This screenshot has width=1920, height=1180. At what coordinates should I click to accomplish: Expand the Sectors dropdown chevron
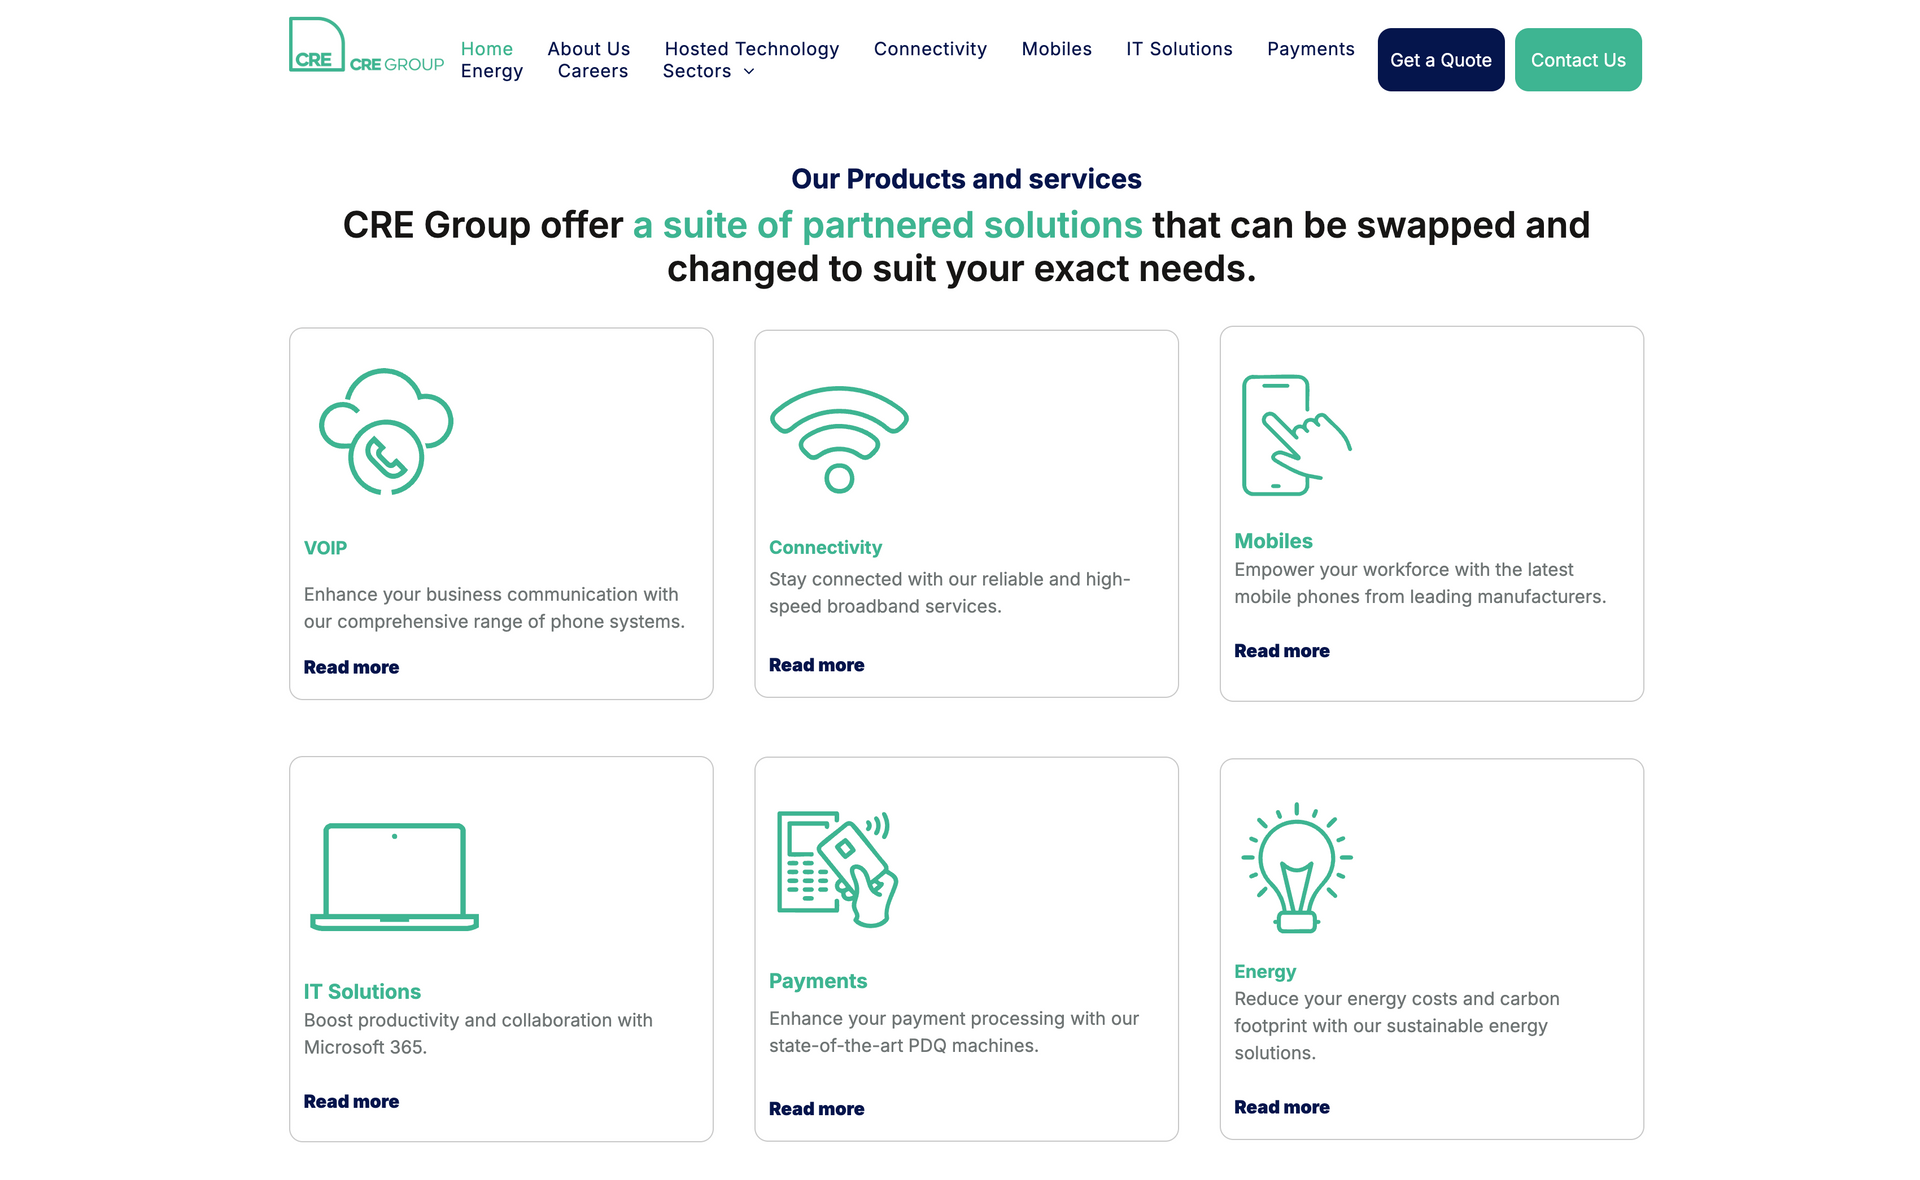(x=749, y=71)
